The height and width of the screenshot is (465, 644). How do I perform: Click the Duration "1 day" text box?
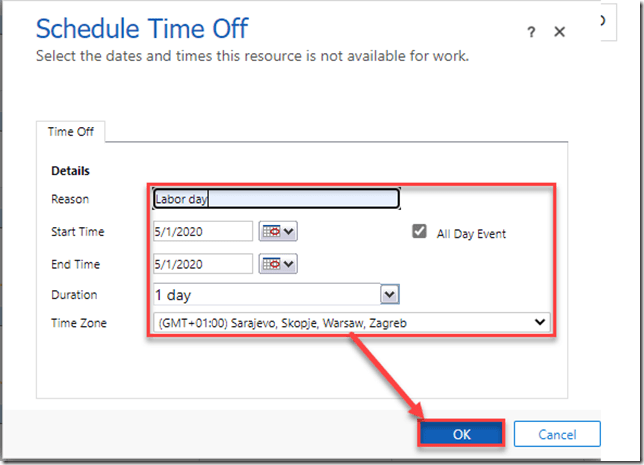pos(265,294)
